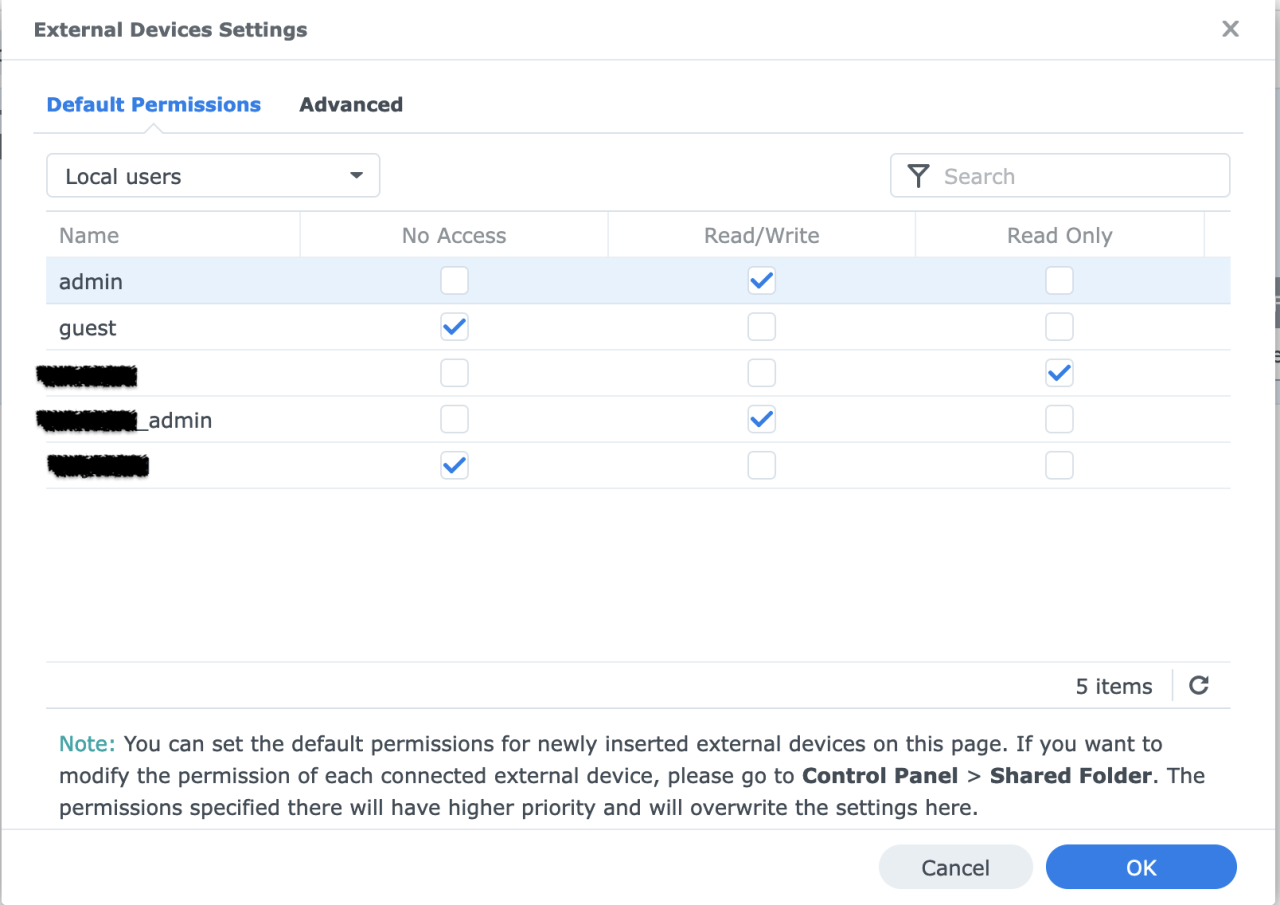Switch to the Advanced tab
The height and width of the screenshot is (905, 1280).
(351, 105)
